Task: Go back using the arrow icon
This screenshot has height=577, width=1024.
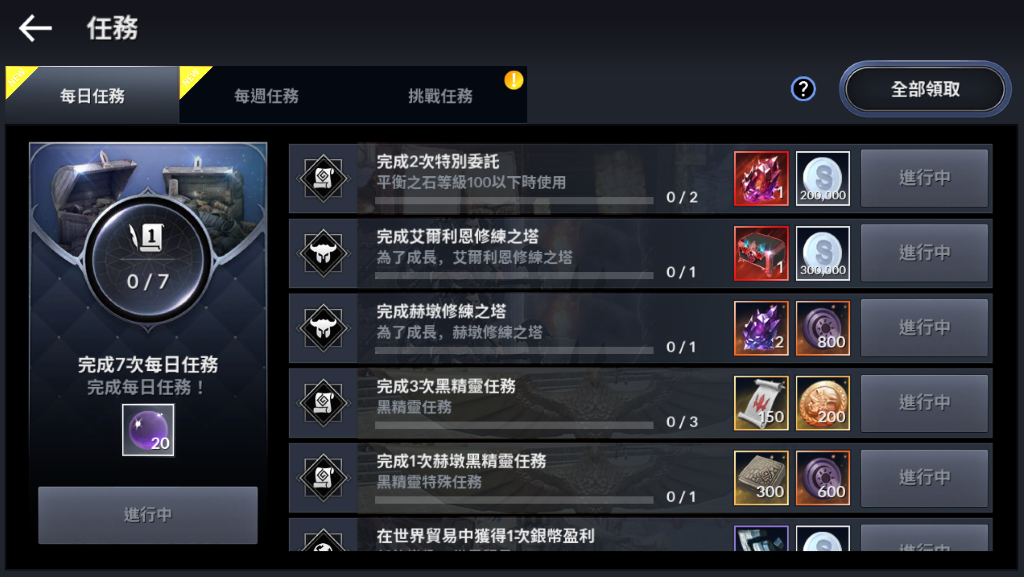Action: pos(35,29)
